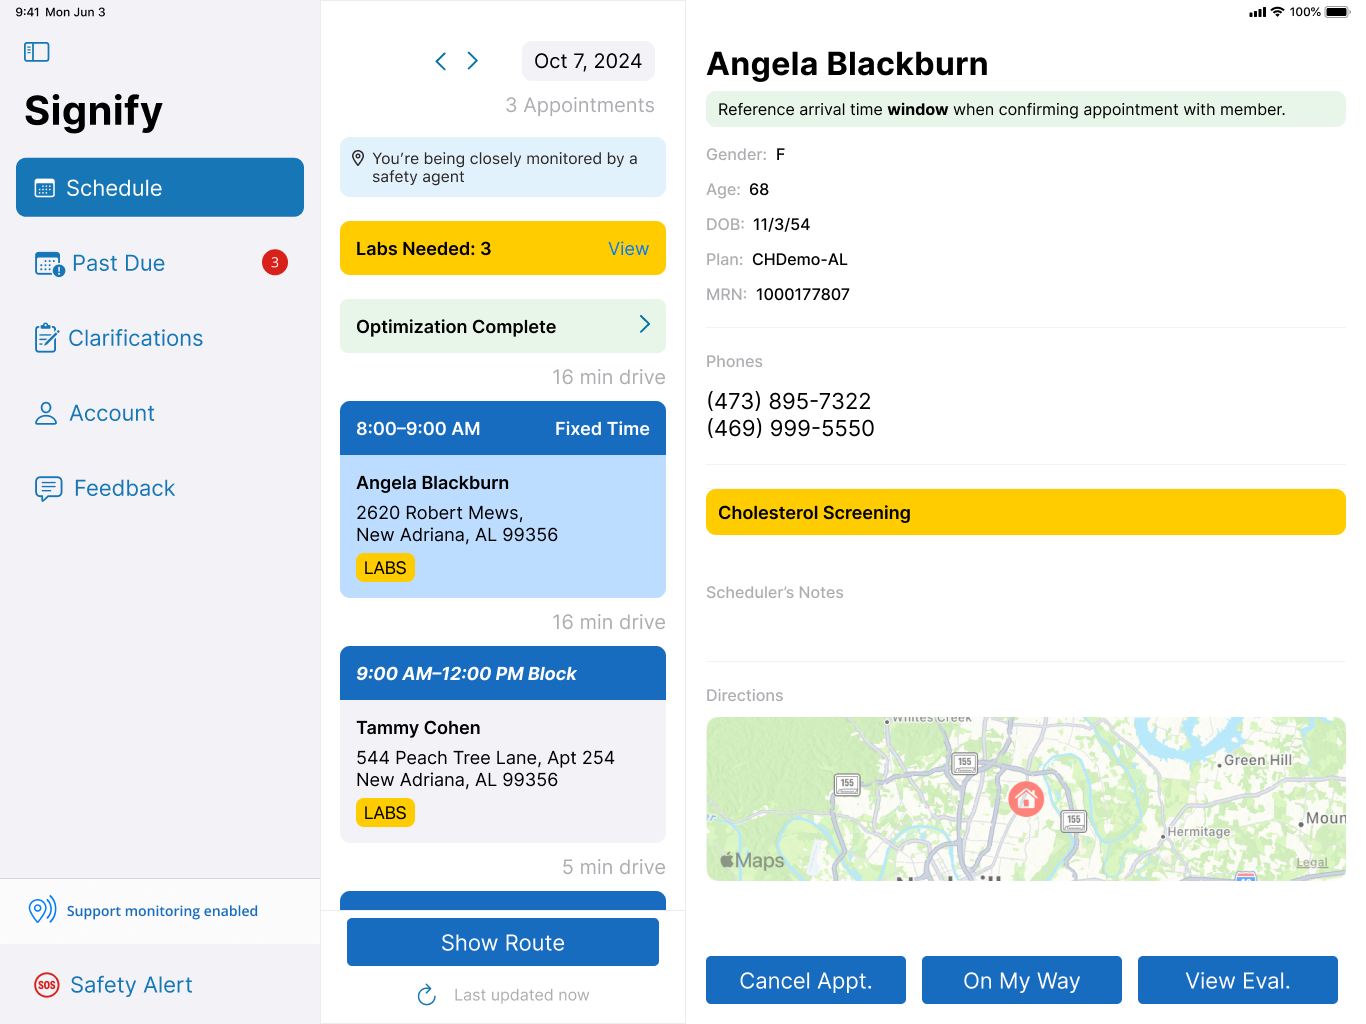Click LABS tag on Tammy Cohen card
This screenshot has height=1024, width=1366.
(x=385, y=813)
